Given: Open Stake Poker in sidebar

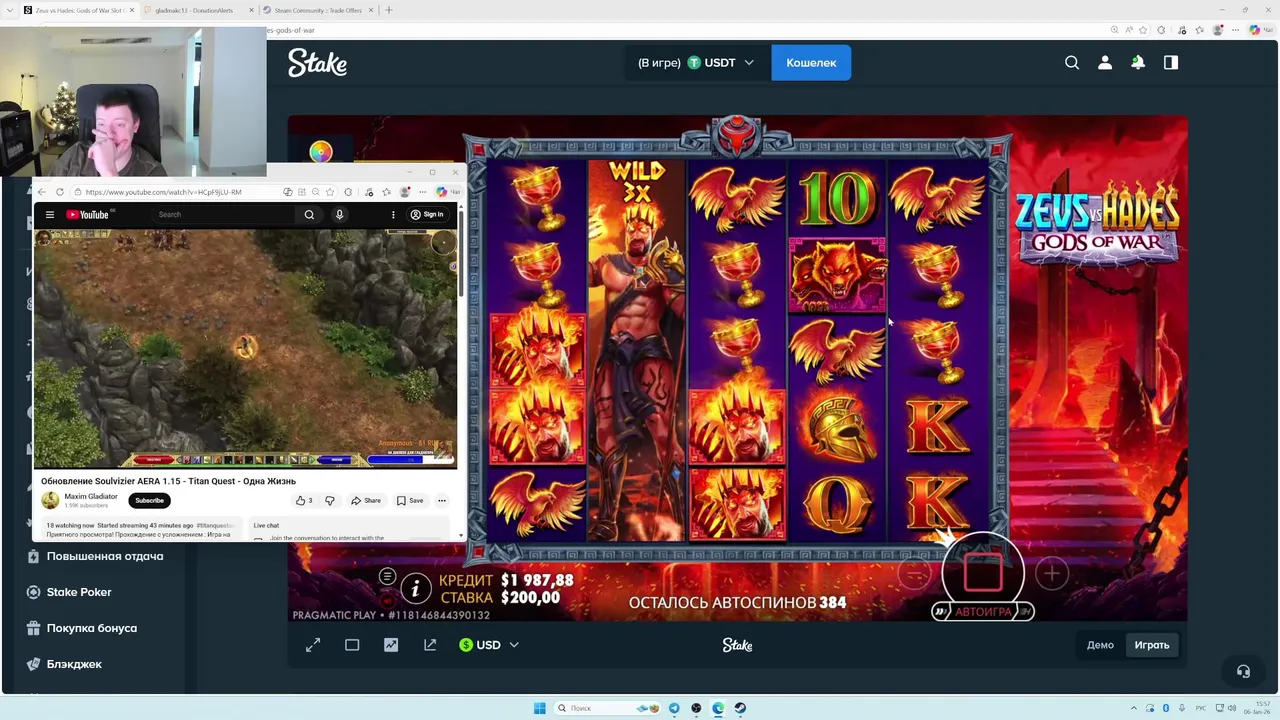Looking at the screenshot, I should coord(78,592).
